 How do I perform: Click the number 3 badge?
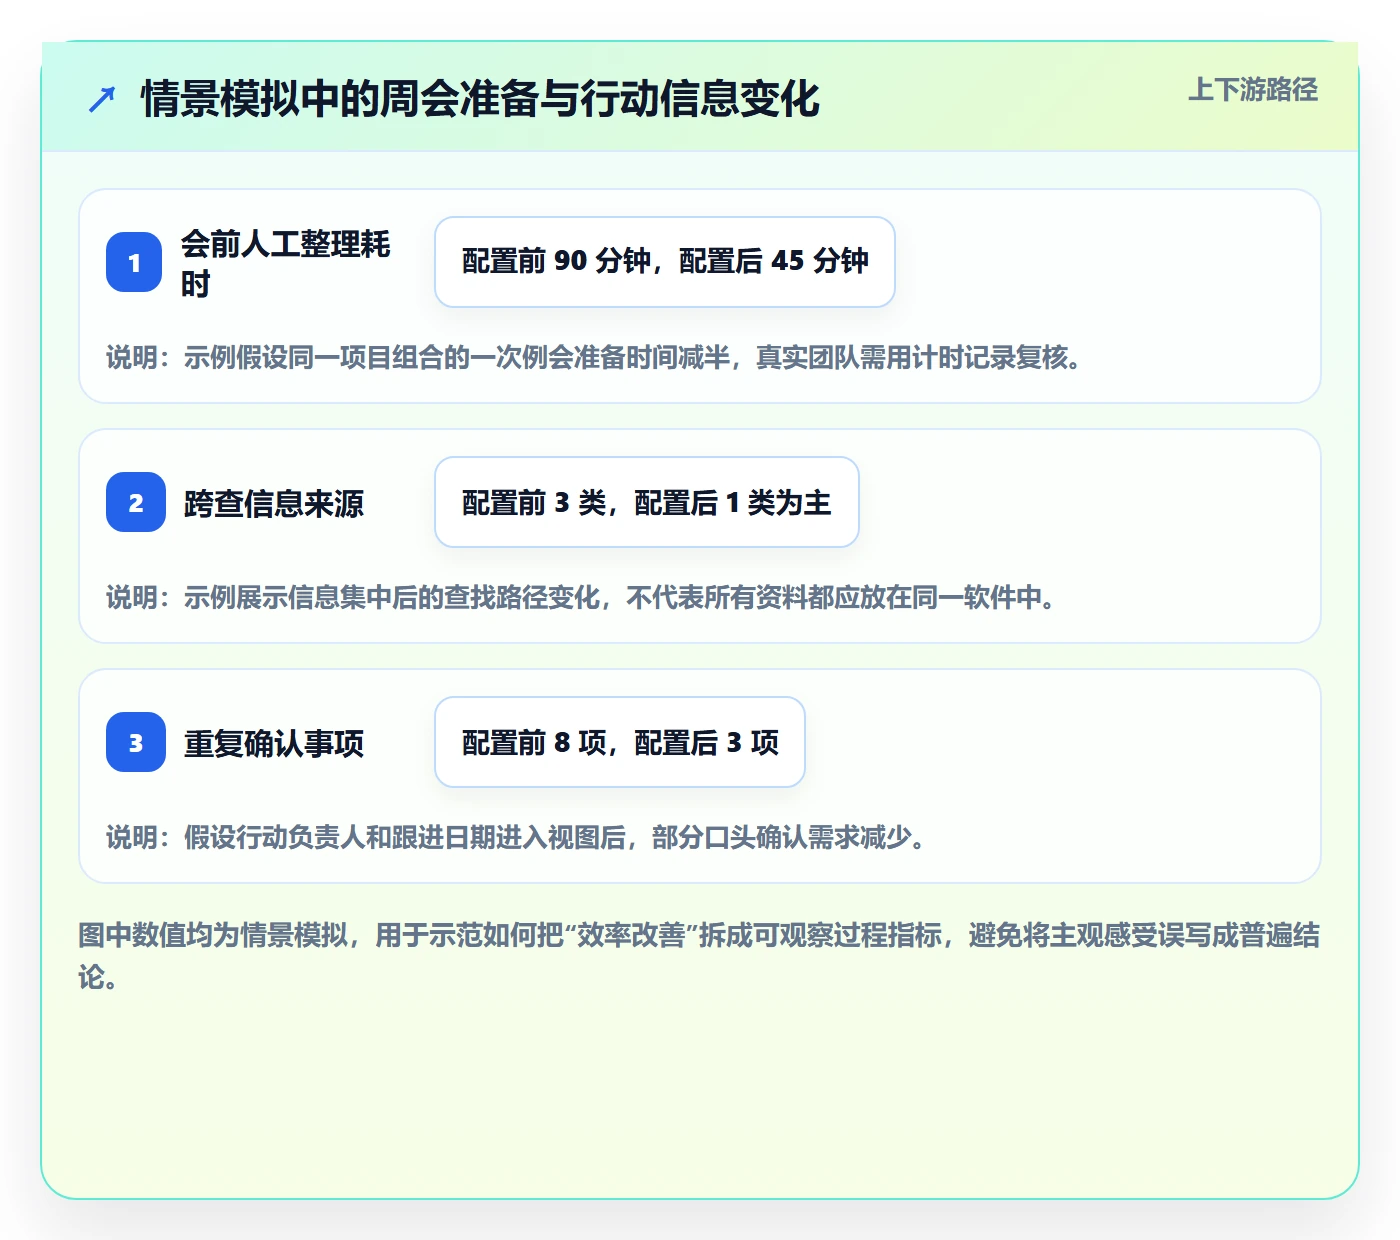tap(136, 742)
